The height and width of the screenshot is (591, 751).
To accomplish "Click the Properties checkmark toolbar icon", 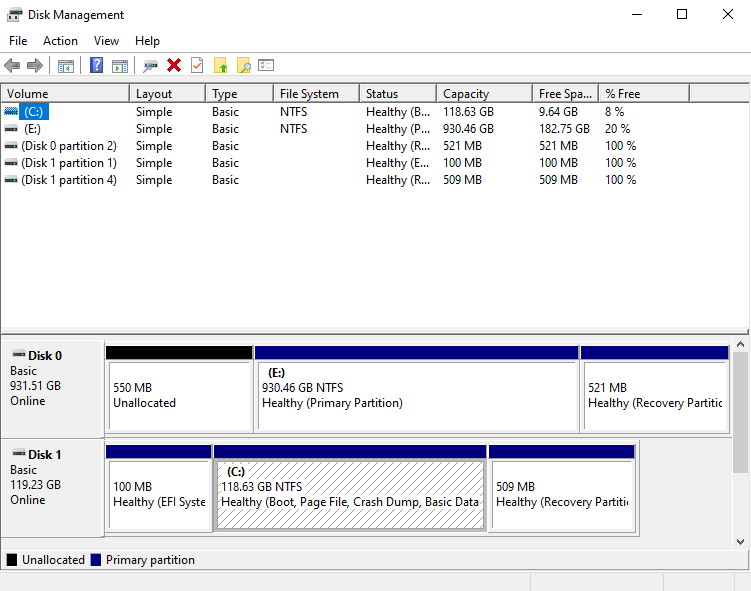I will (x=197, y=65).
